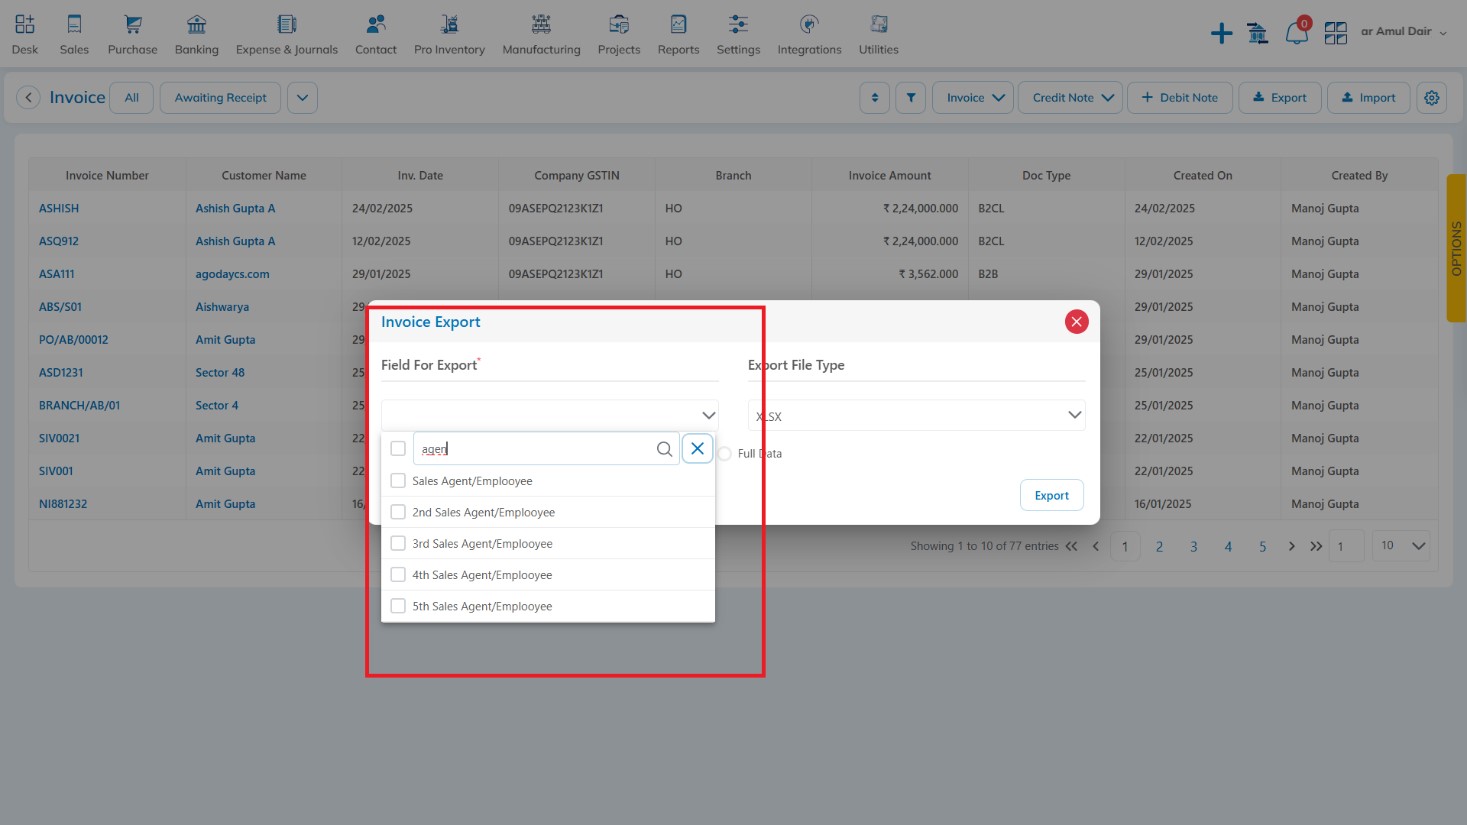1467x825 pixels.
Task: Sort by Customer Name column header
Action: pos(264,175)
